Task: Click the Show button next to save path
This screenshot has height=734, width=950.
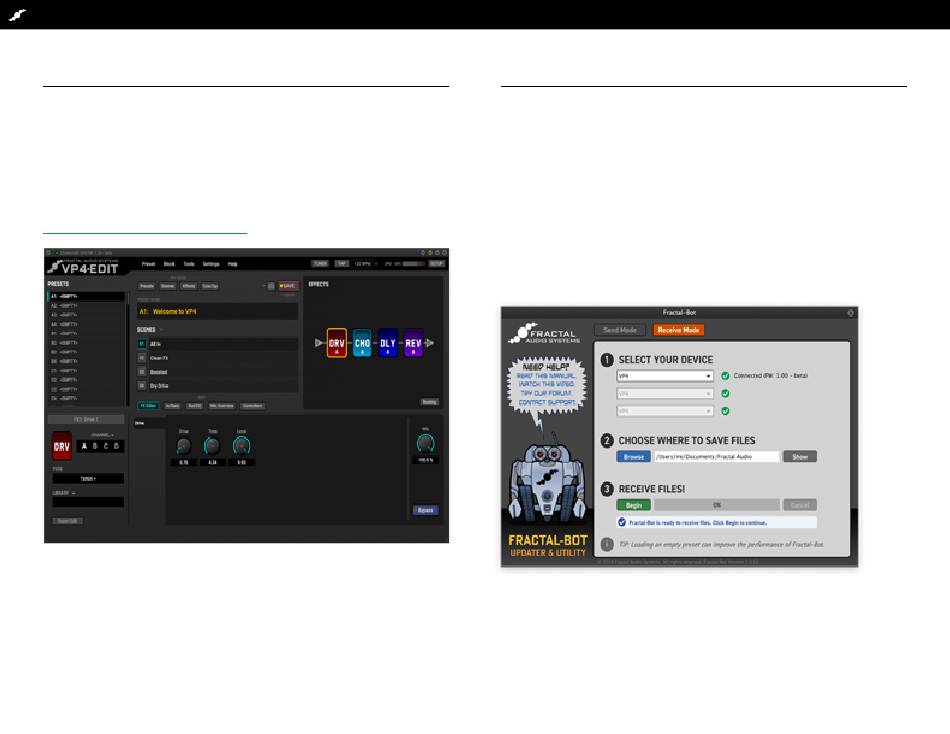Action: [800, 456]
